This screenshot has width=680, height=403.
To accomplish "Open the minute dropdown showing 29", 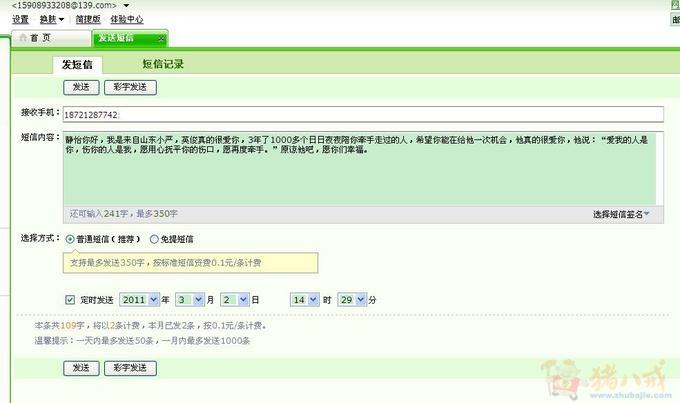I will point(352,300).
